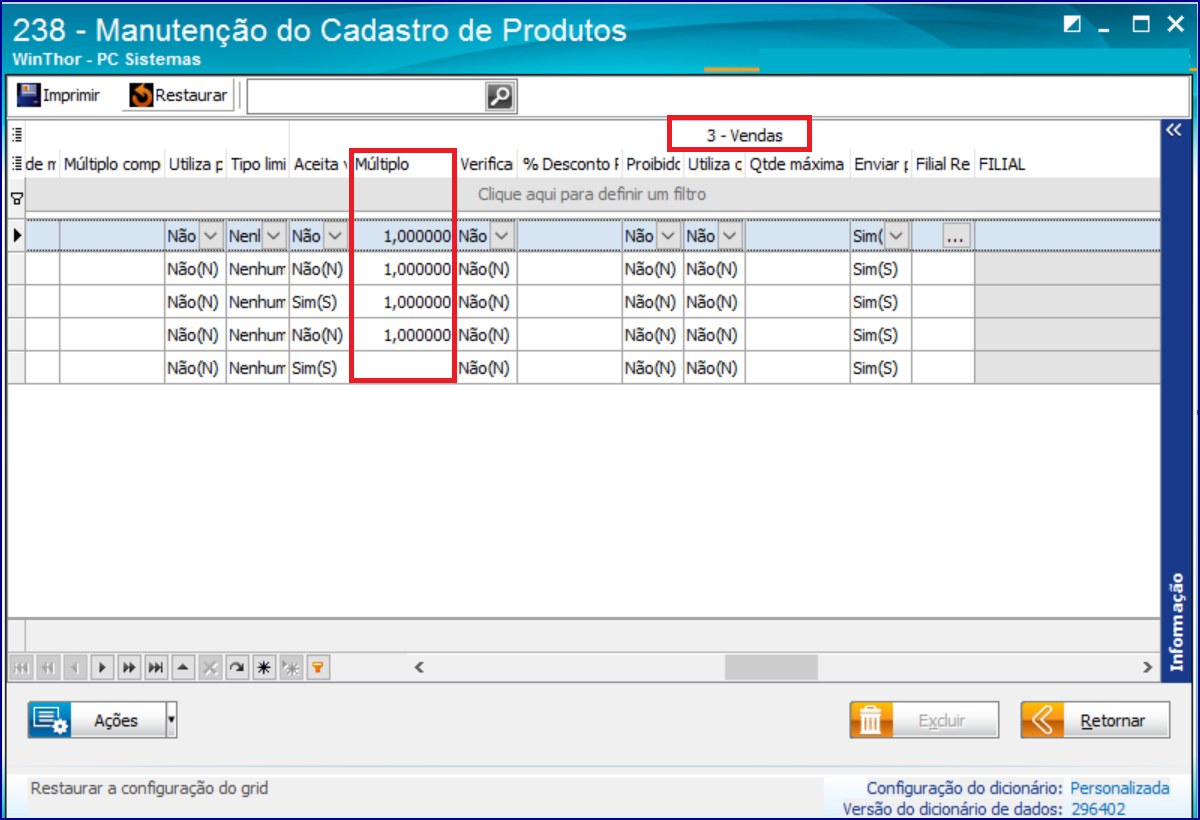Click the next page double-arrow button
This screenshot has width=1200, height=820.
(x=128, y=667)
